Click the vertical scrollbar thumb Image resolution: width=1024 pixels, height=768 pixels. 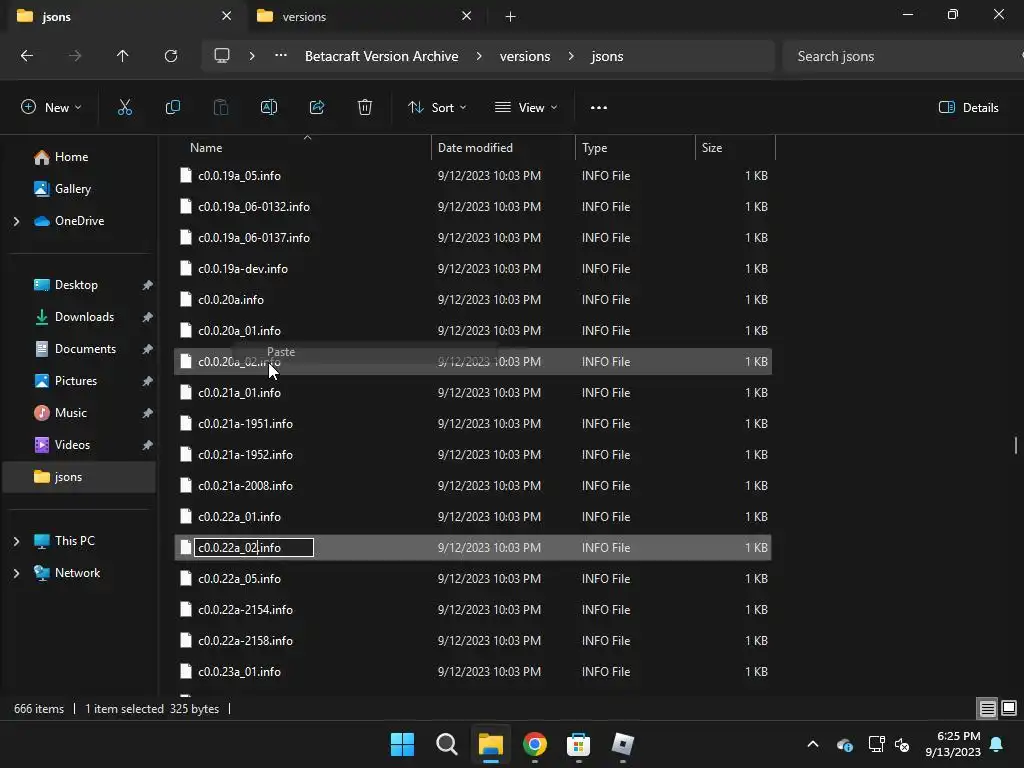[x=1016, y=445]
